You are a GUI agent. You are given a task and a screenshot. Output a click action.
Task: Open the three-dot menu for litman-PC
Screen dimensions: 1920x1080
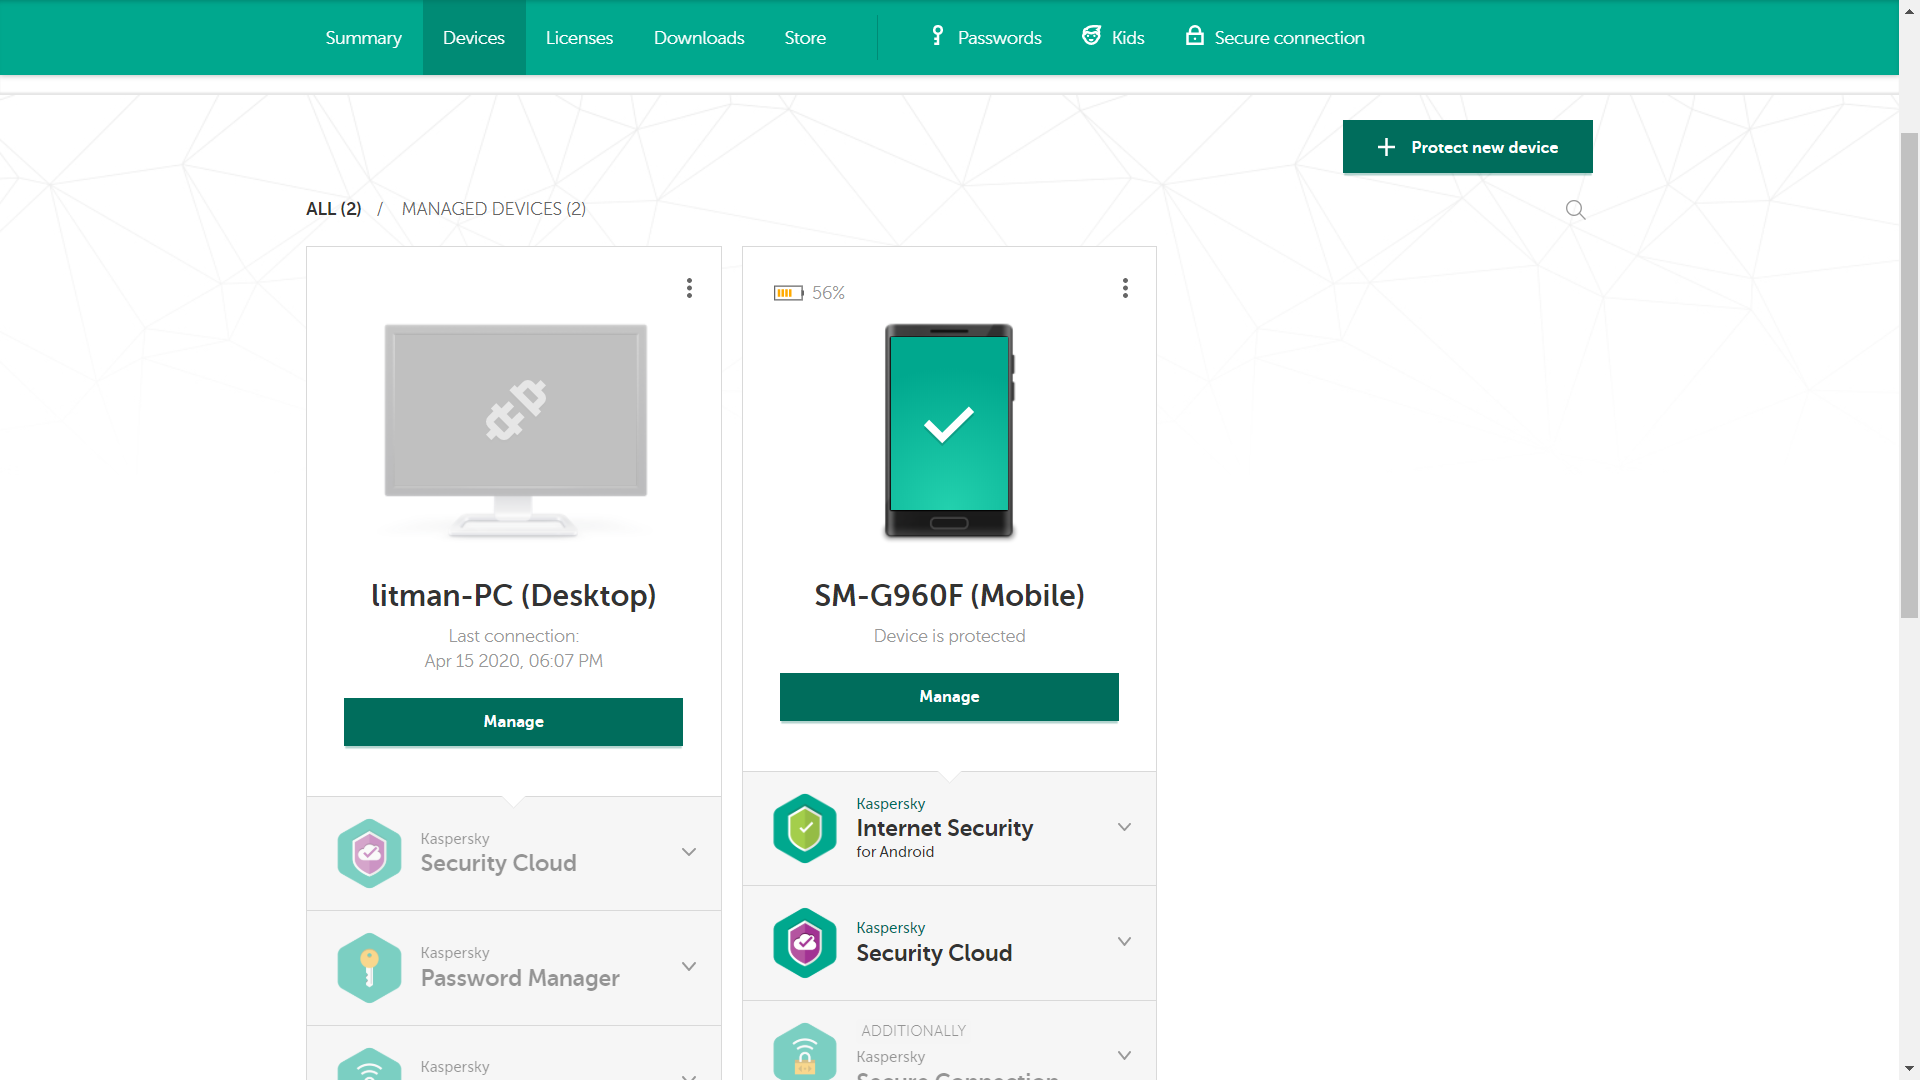click(x=689, y=288)
